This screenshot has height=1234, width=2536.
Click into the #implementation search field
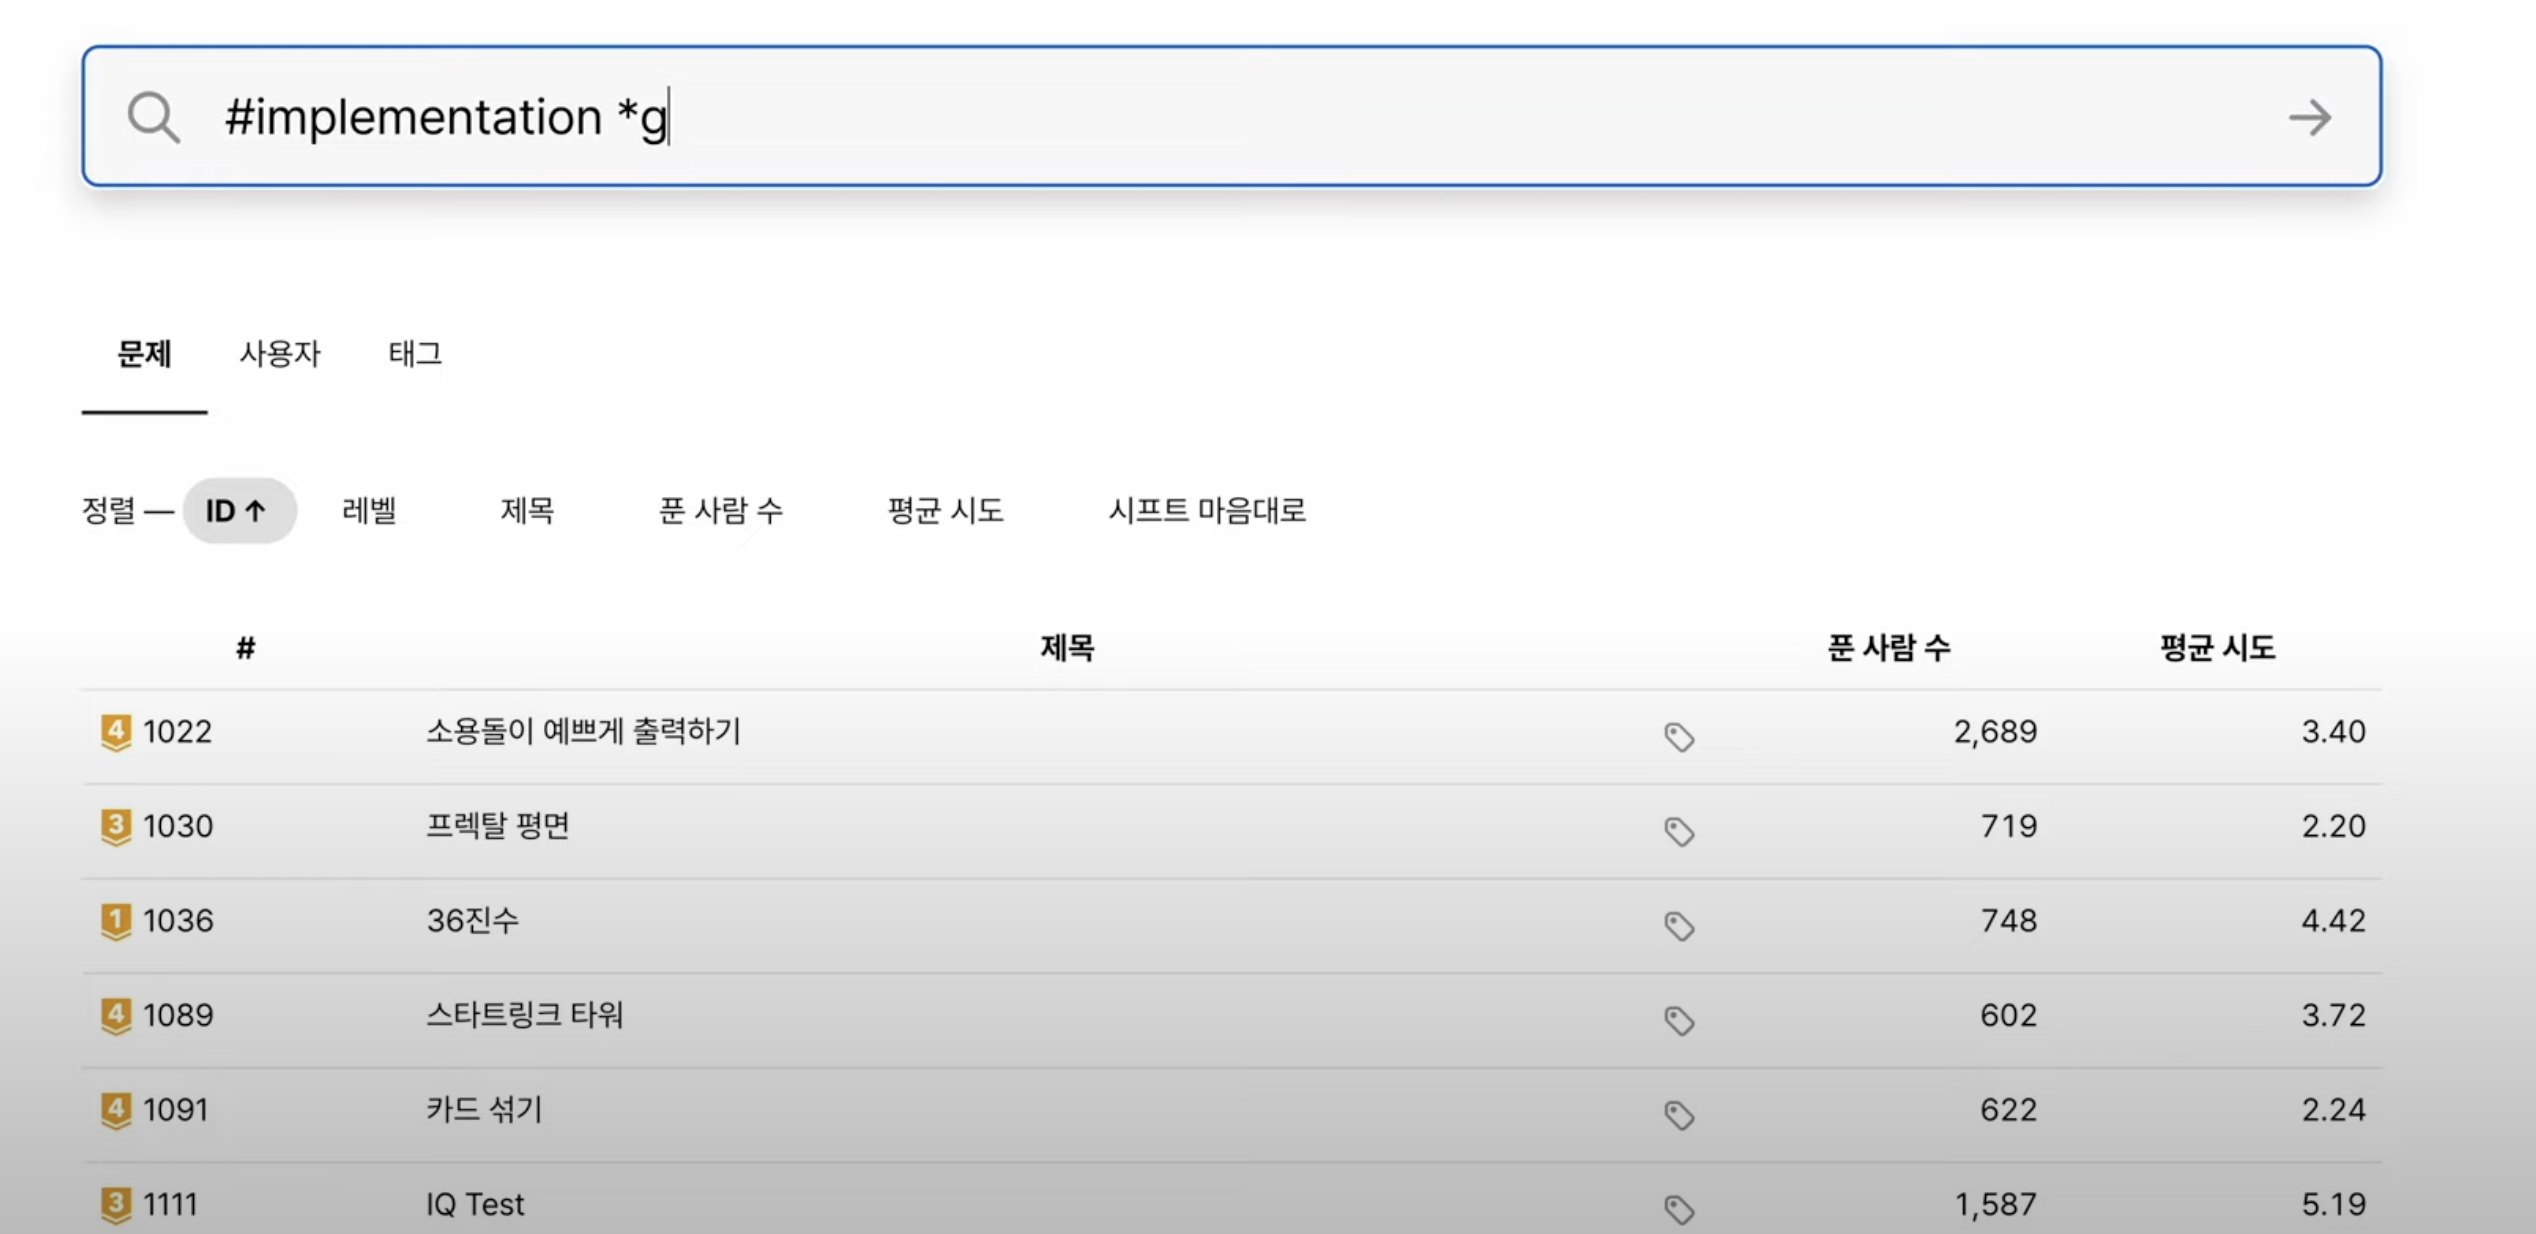(1200, 117)
